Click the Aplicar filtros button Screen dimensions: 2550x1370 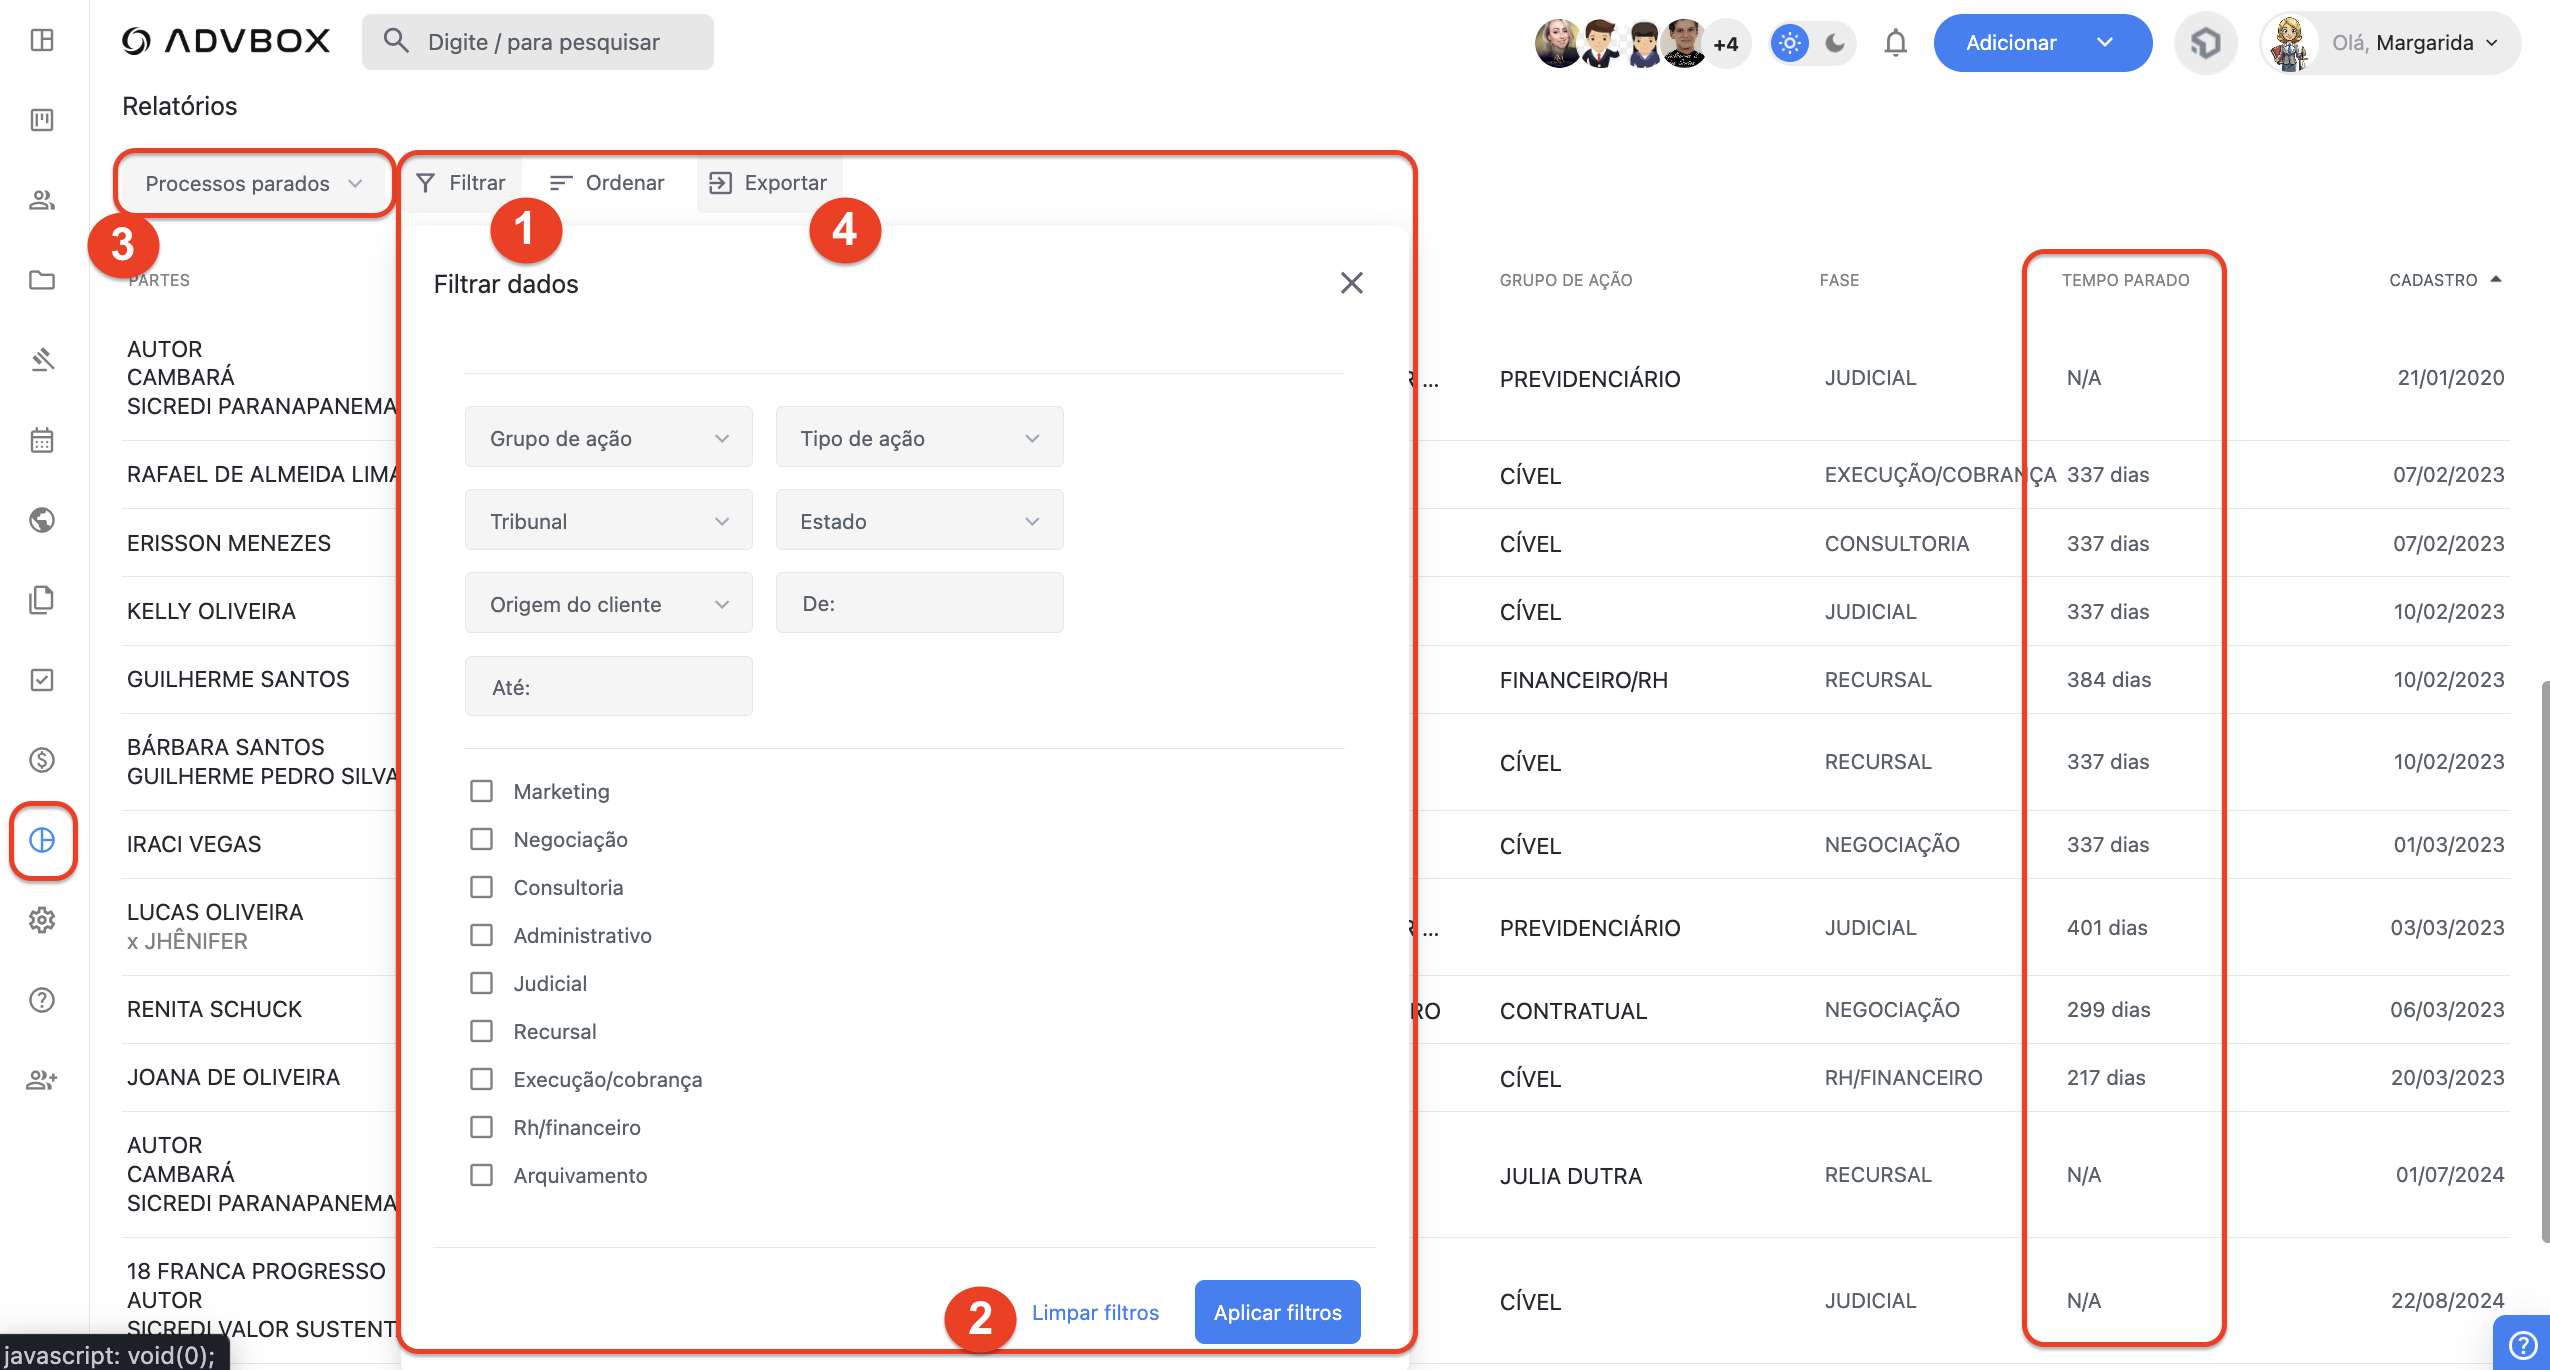(x=1277, y=1312)
